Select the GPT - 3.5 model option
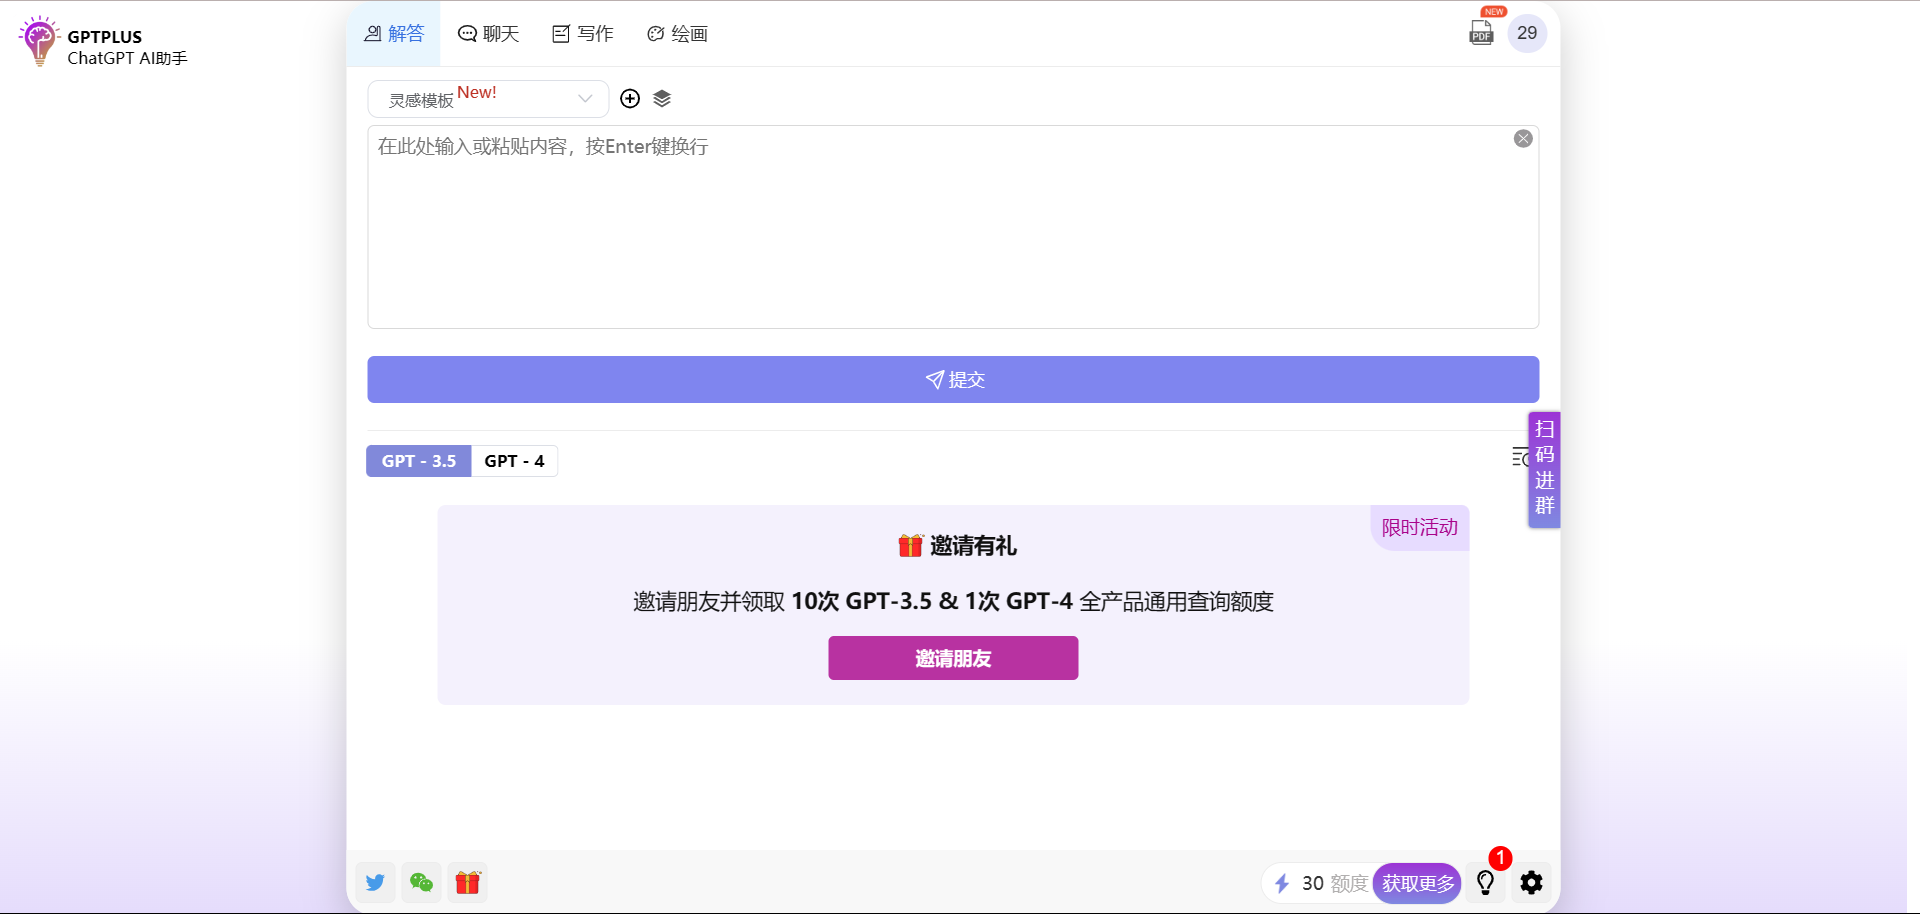 418,461
